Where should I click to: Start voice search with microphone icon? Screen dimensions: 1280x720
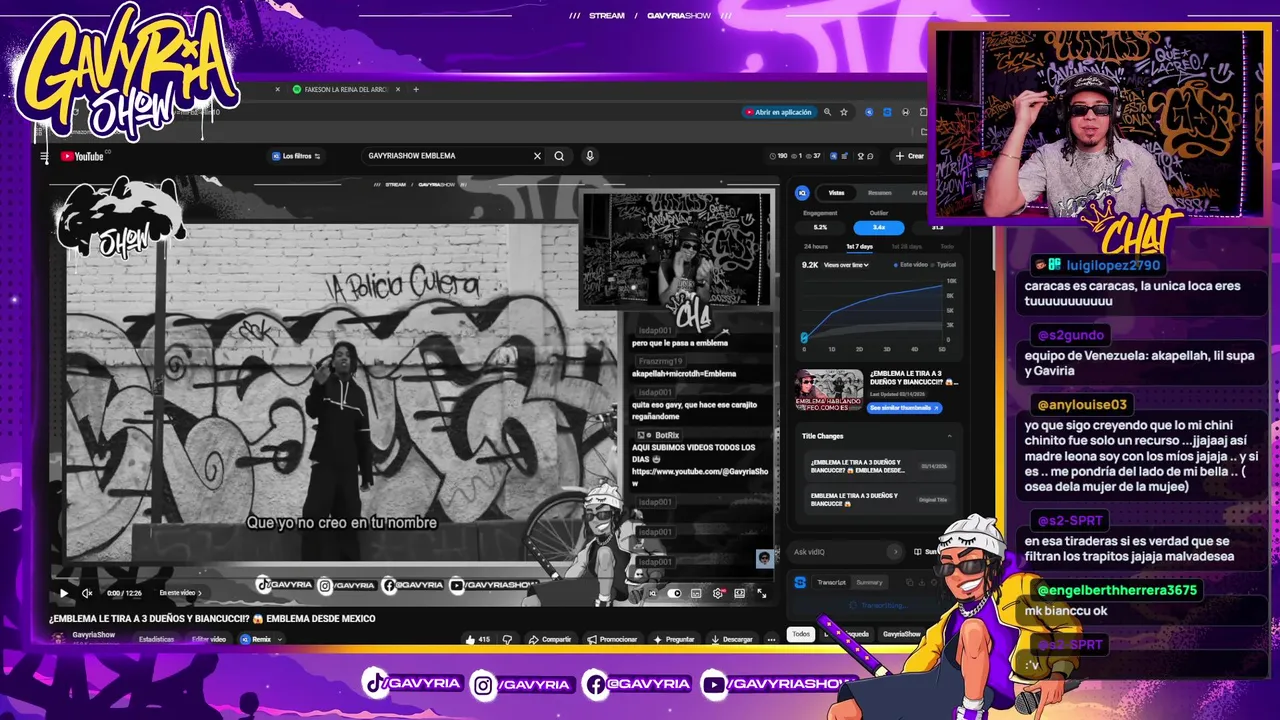(590, 156)
